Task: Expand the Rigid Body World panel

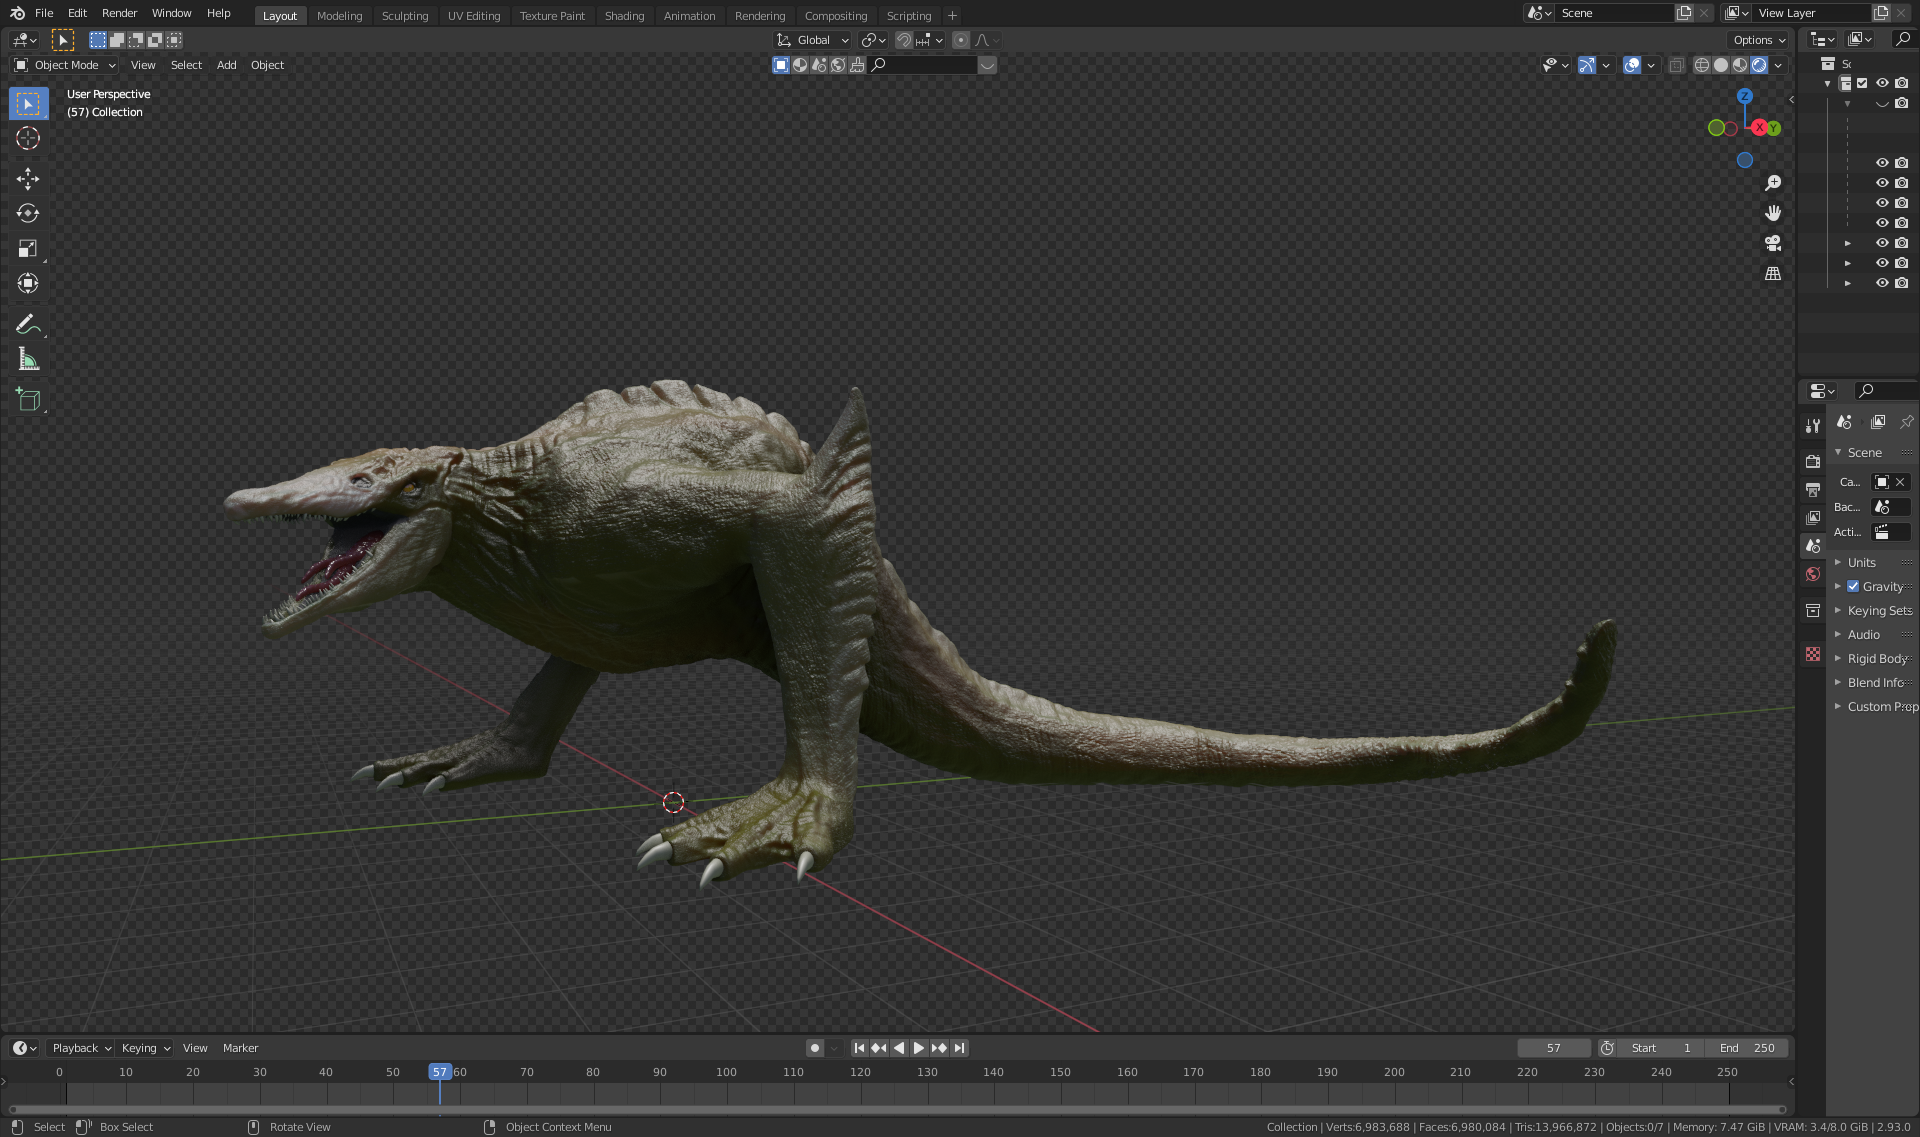Action: tap(1876, 658)
